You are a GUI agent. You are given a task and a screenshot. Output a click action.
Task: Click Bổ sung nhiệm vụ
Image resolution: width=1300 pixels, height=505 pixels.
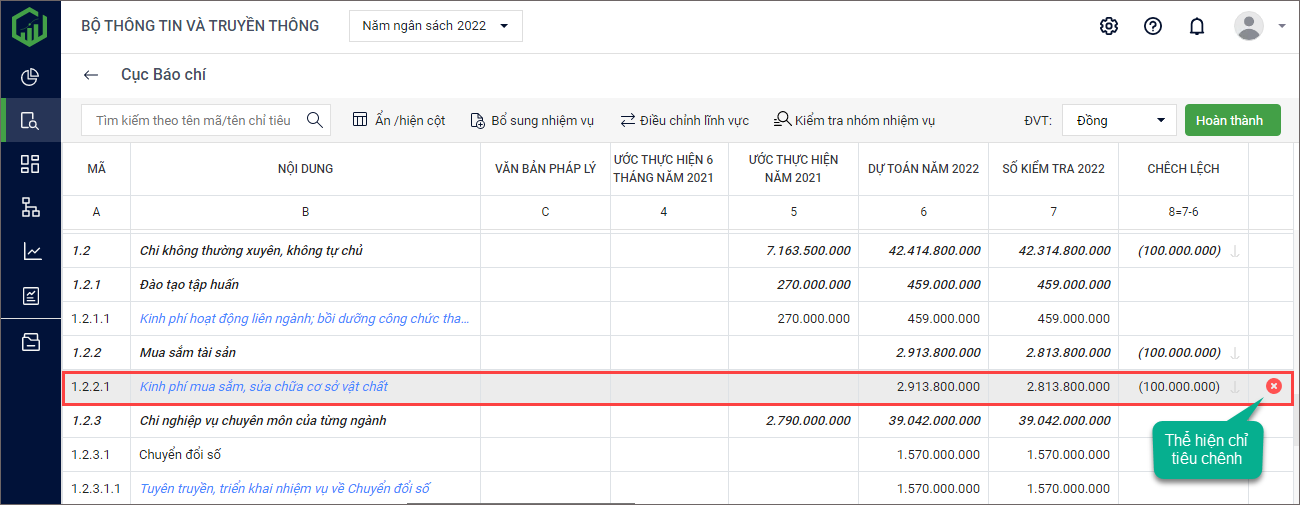pos(532,120)
